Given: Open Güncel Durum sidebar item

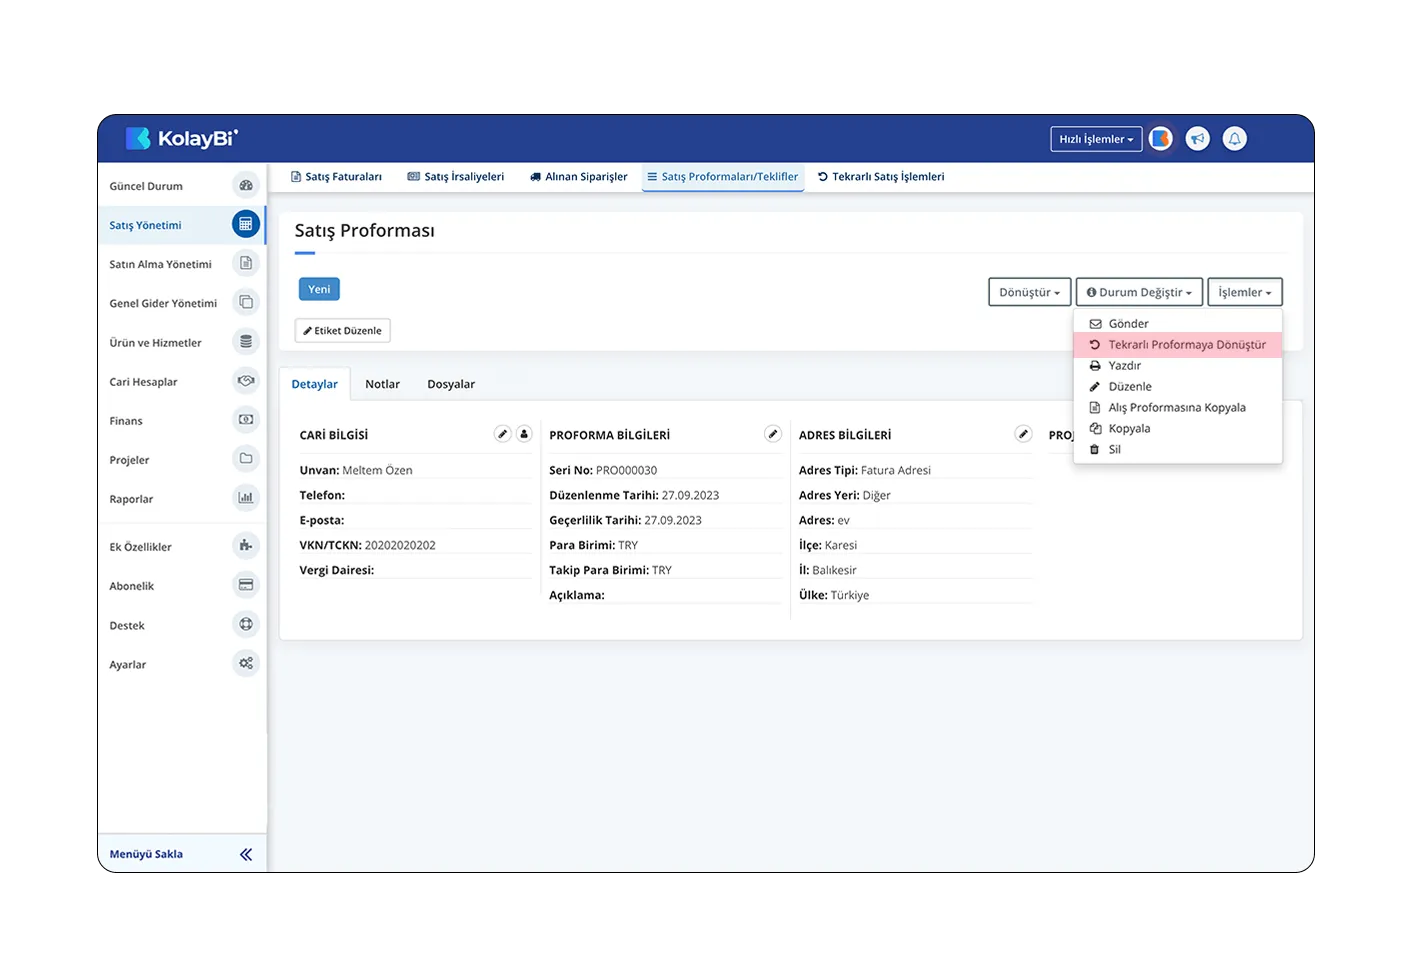Looking at the screenshot, I should [x=182, y=186].
